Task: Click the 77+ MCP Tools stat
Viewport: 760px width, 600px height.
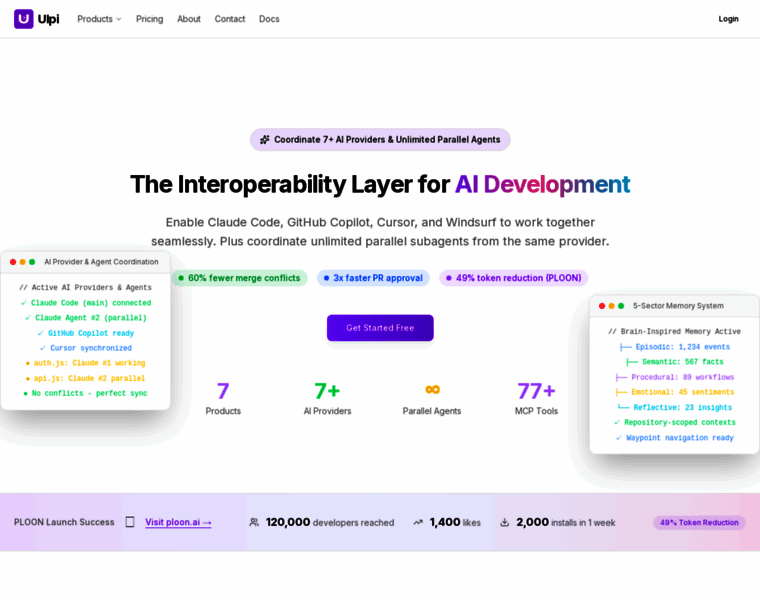Action: (x=536, y=398)
